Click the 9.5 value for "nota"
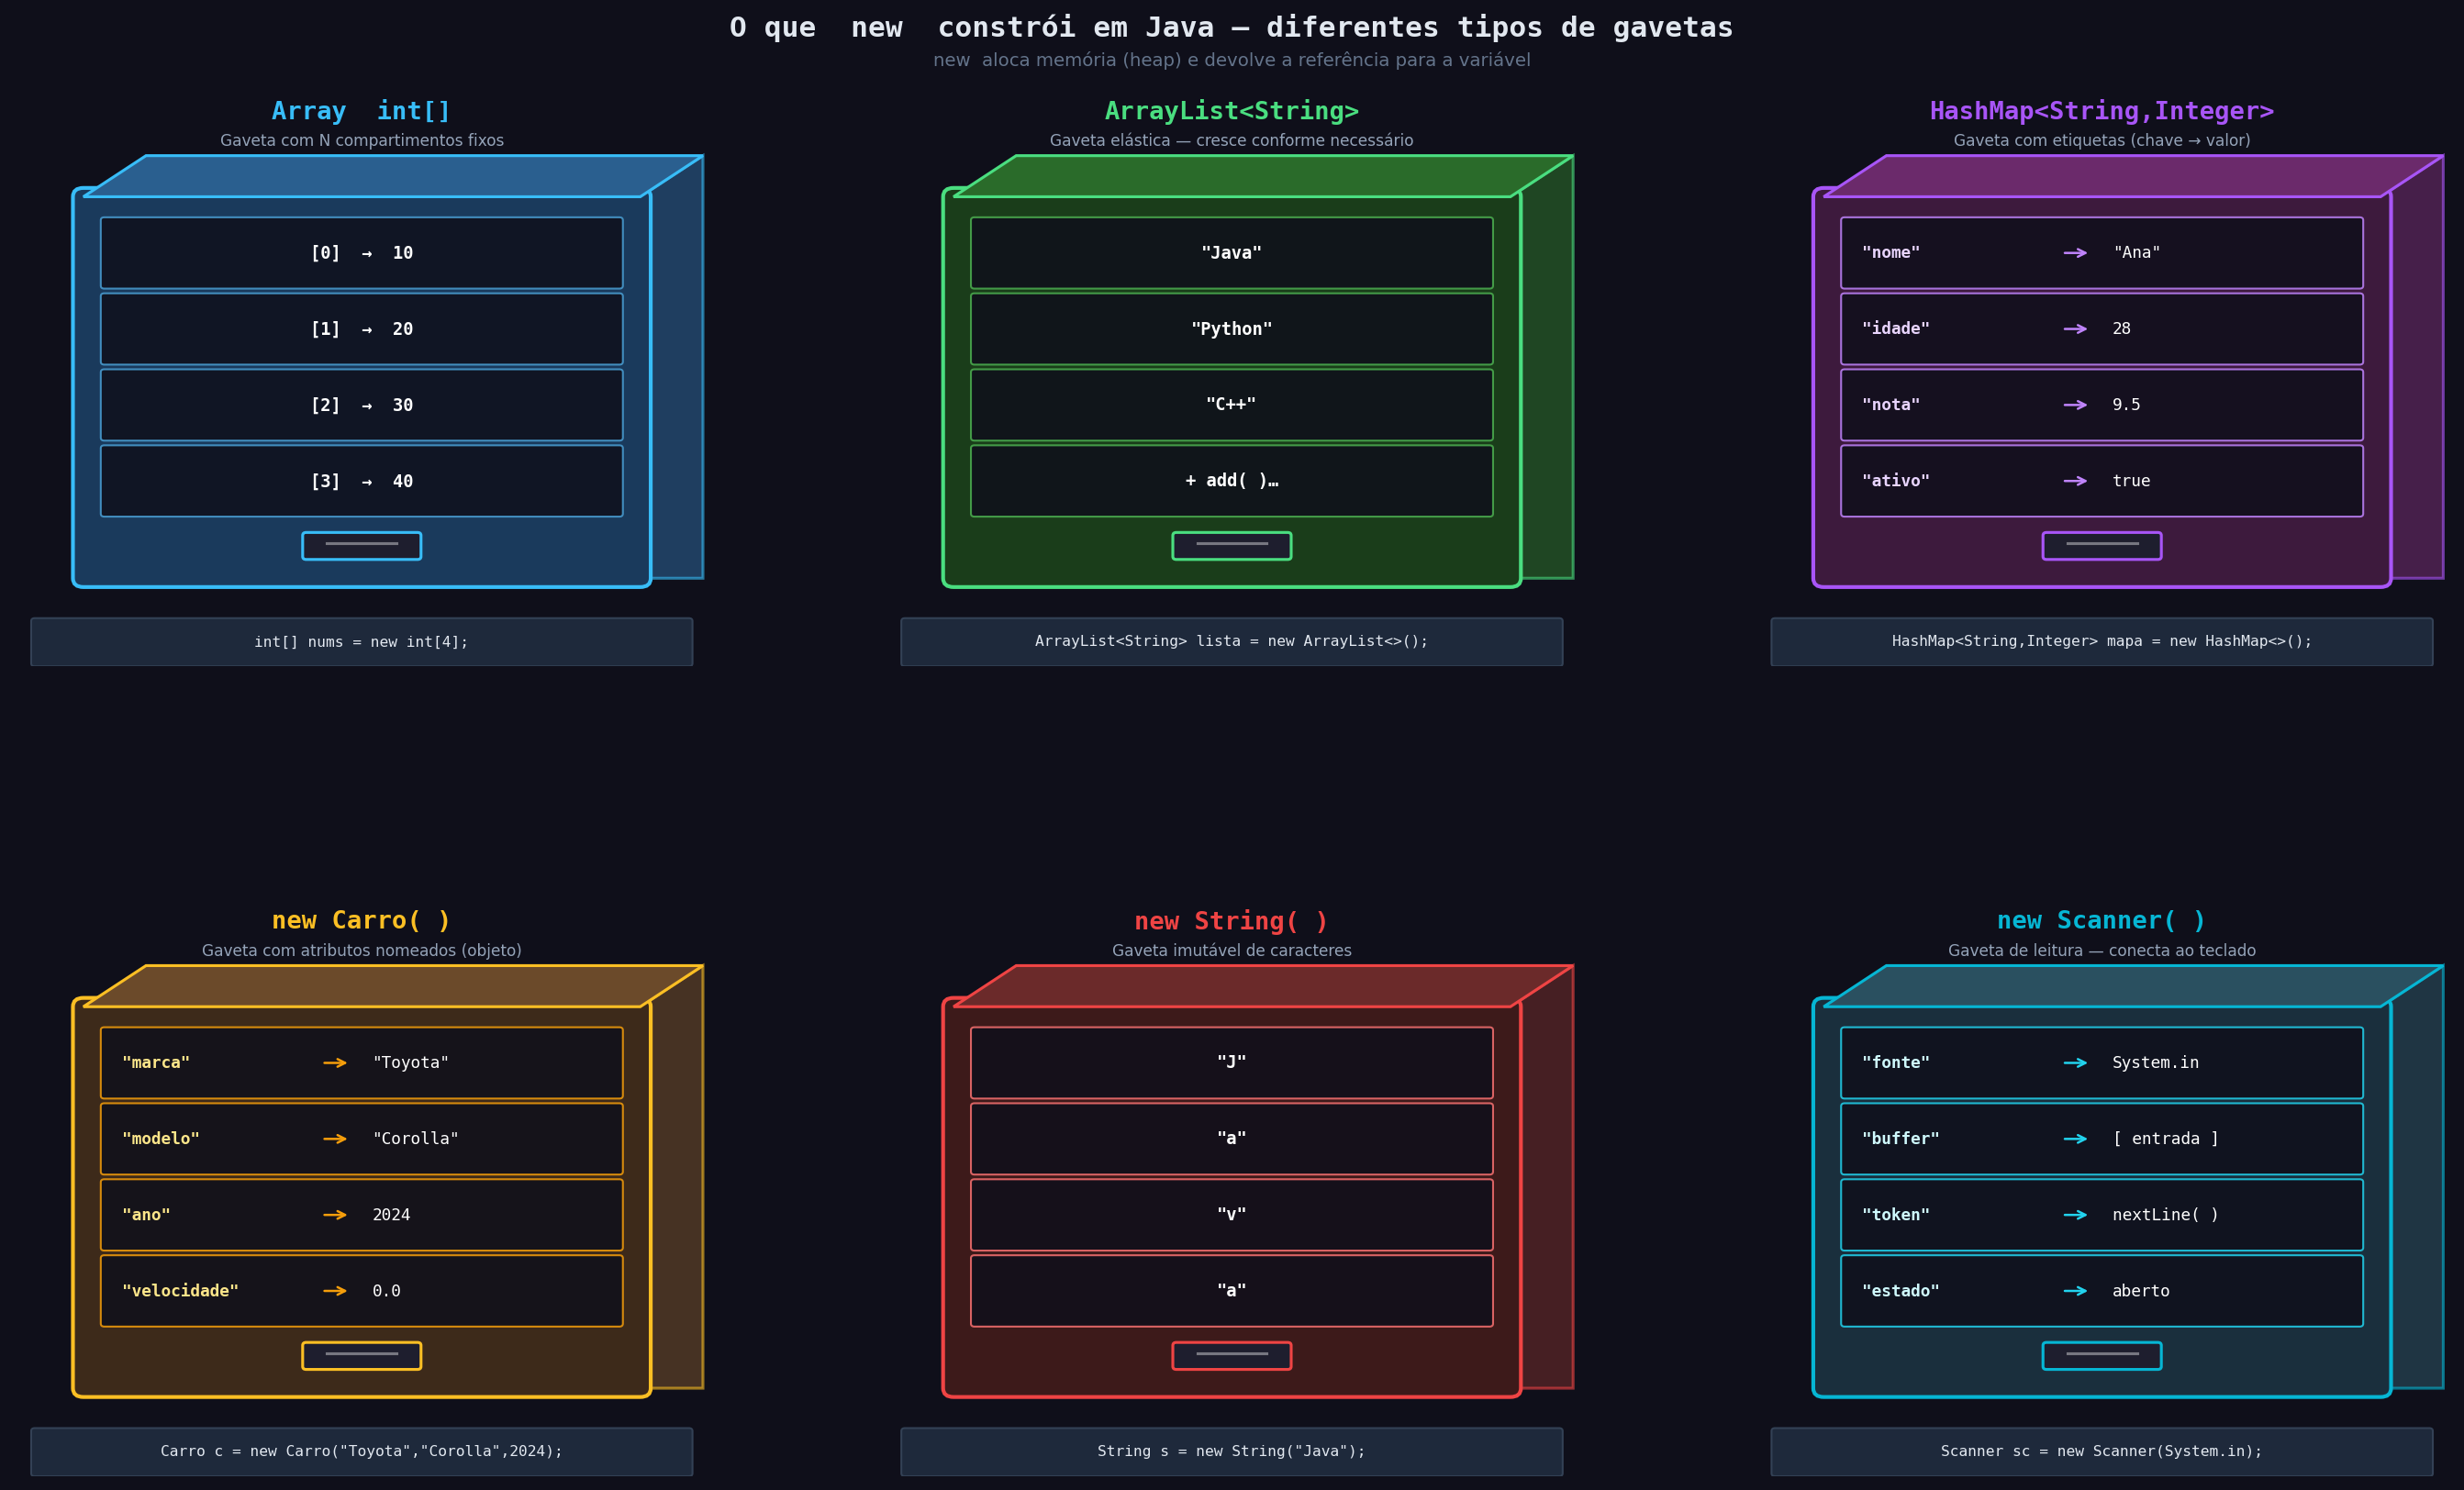The height and width of the screenshot is (1490, 2464). (x=2126, y=405)
